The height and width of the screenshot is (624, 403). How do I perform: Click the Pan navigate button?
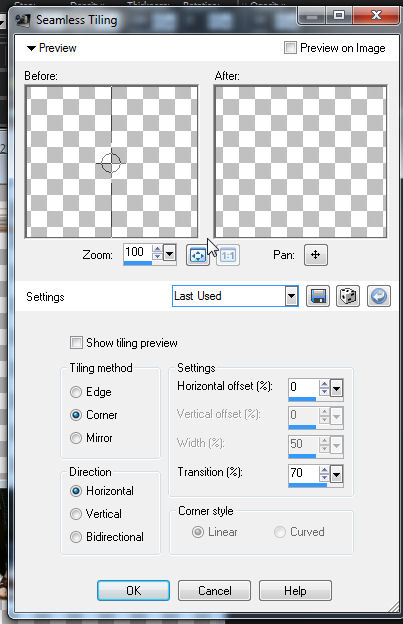click(316, 255)
